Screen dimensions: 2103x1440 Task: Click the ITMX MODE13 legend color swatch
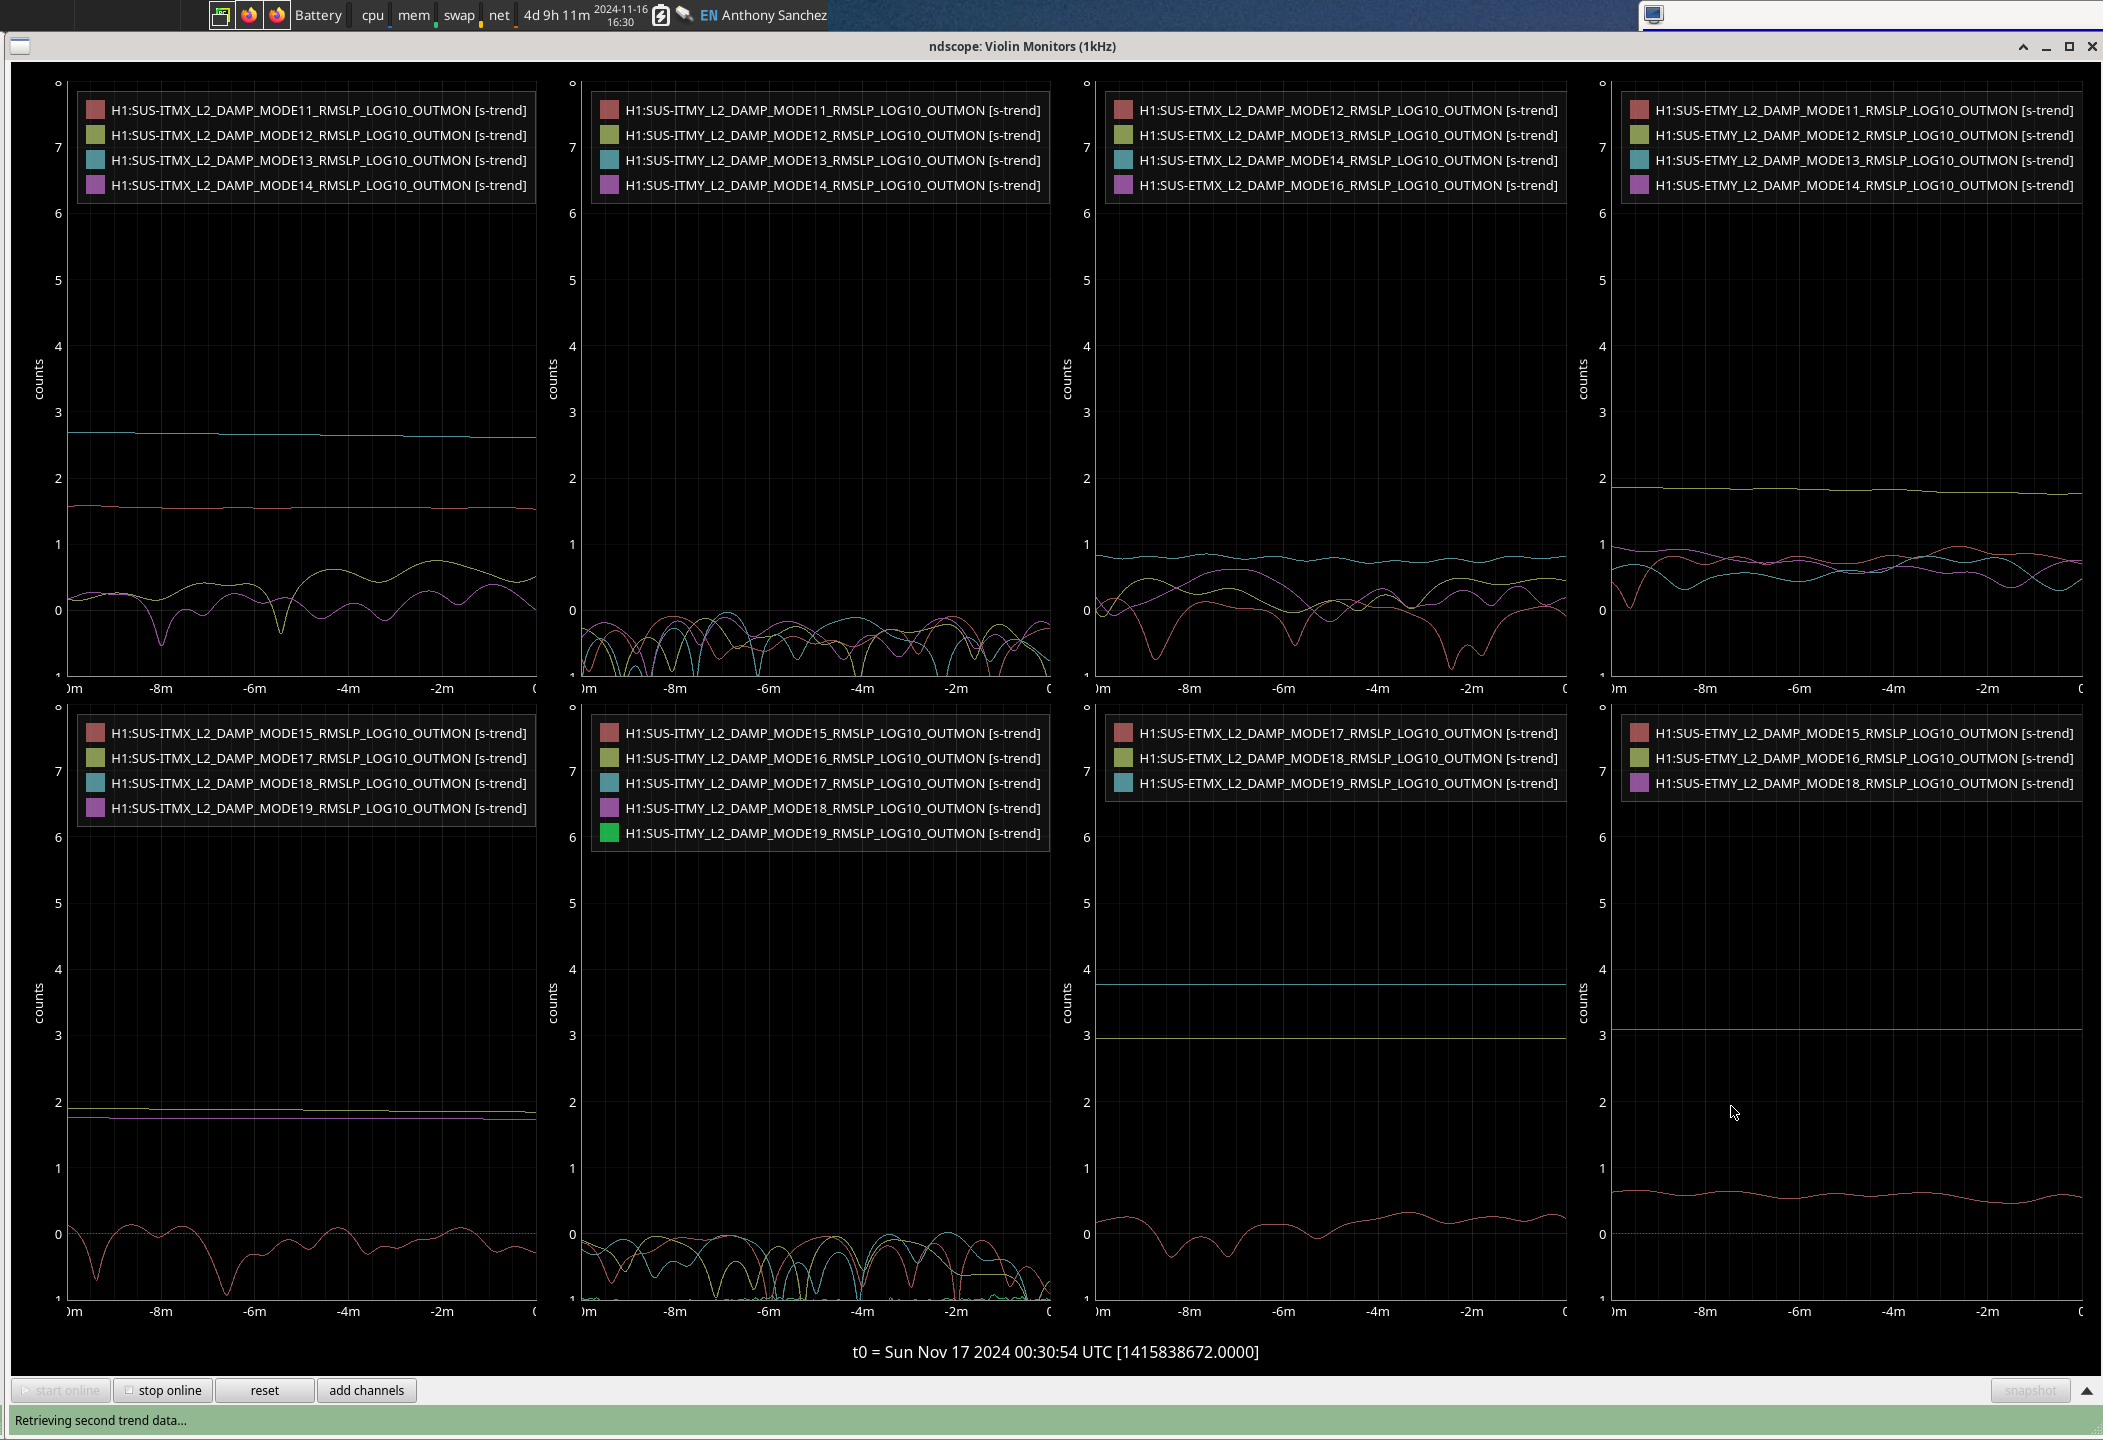click(x=96, y=160)
